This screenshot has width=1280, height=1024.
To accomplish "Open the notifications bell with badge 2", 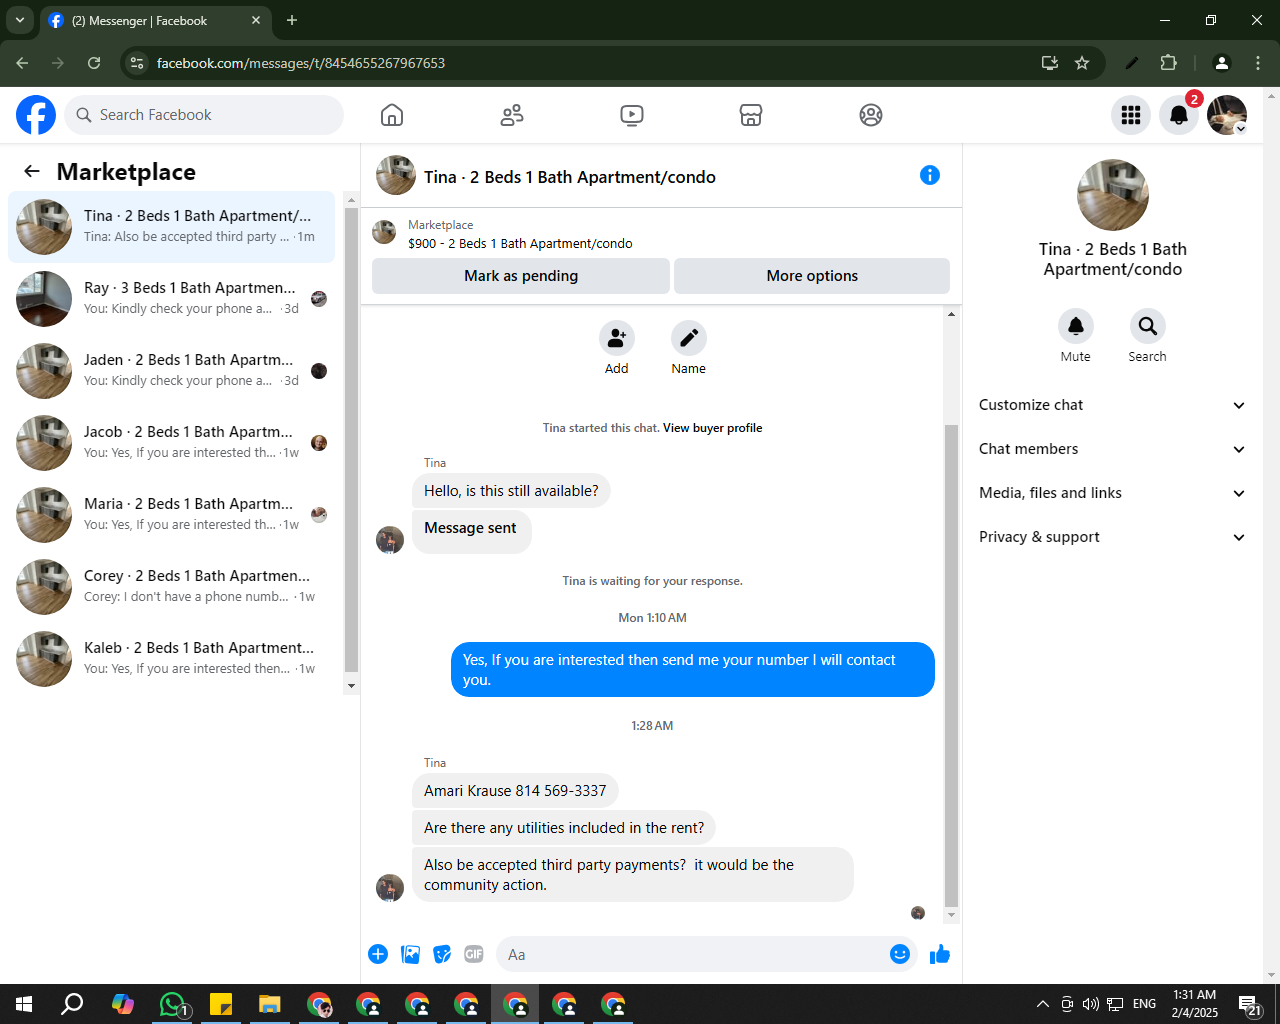I will (1179, 115).
